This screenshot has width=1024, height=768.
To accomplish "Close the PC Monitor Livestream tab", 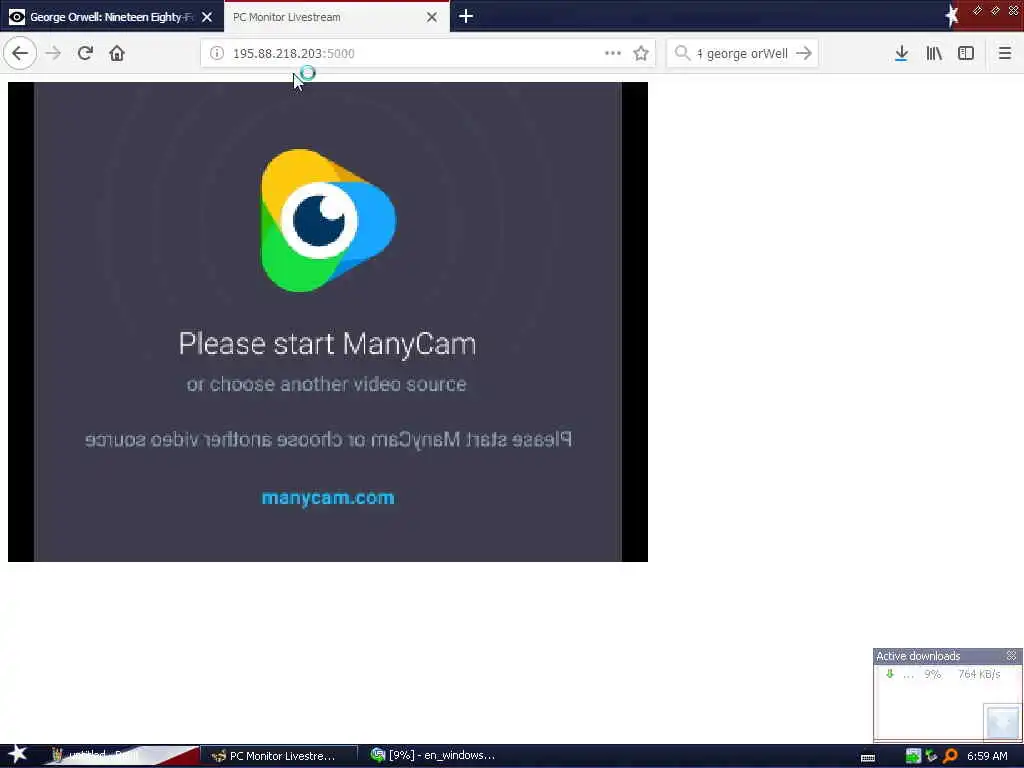I will click(x=432, y=17).
